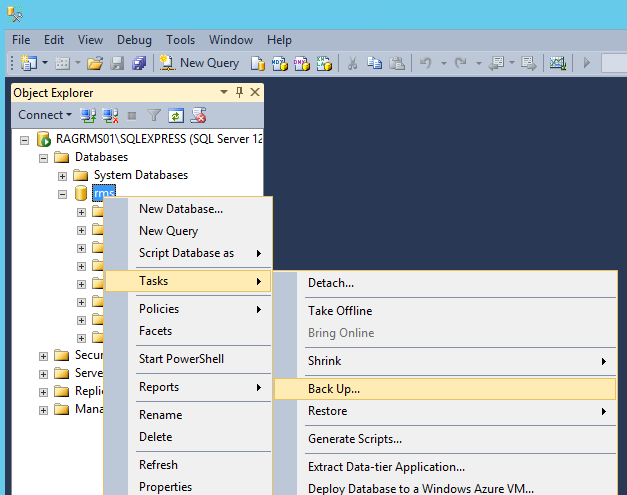Viewport: 627px width, 495px height.
Task: Open the Edit menu
Action: click(x=54, y=40)
